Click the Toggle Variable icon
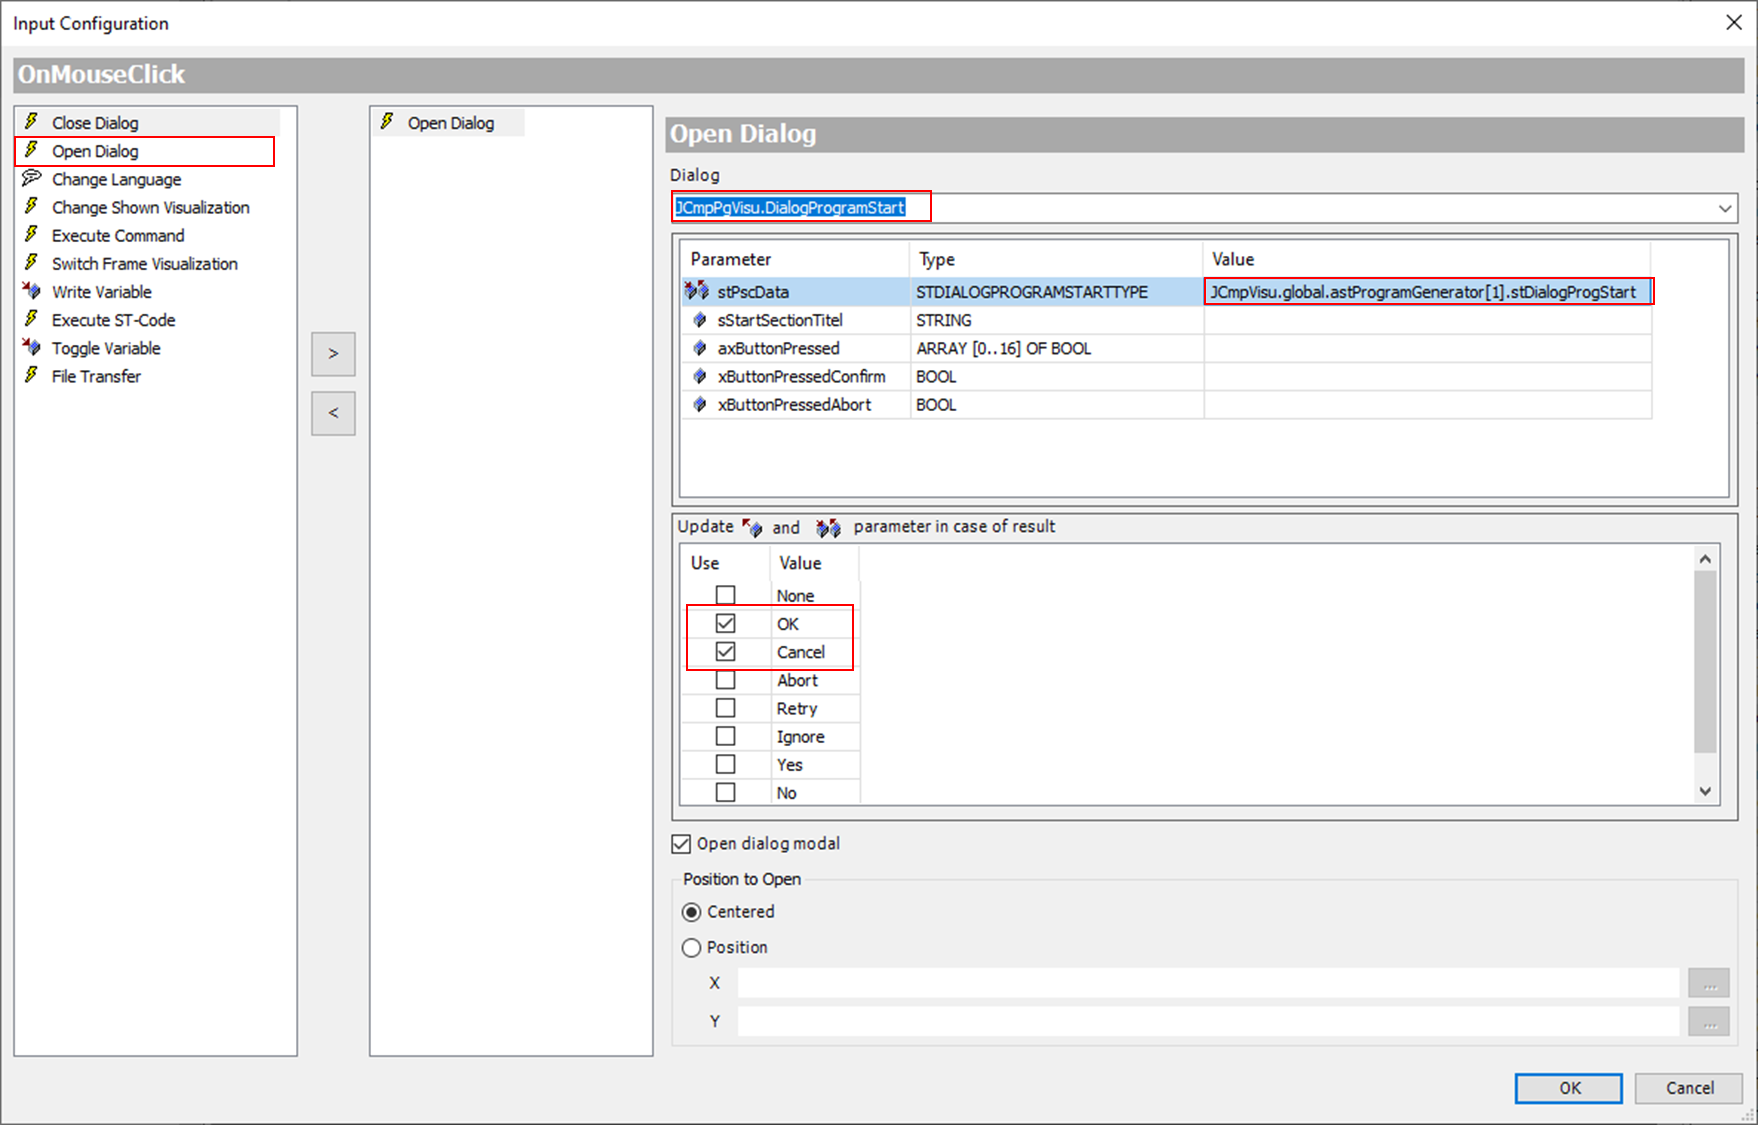This screenshot has height=1125, width=1758. (32, 347)
